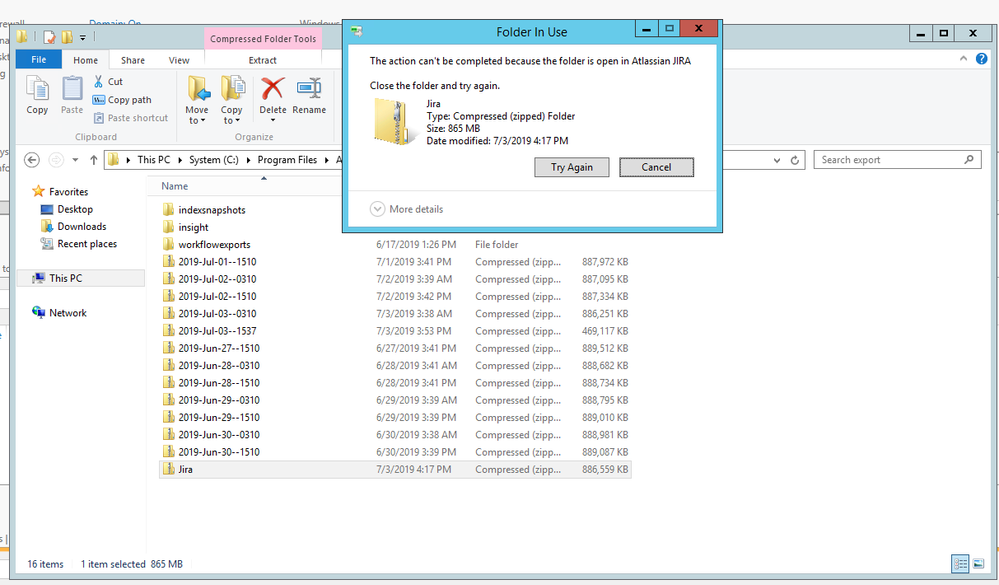Open the recent locations dropdown arrow

75,160
